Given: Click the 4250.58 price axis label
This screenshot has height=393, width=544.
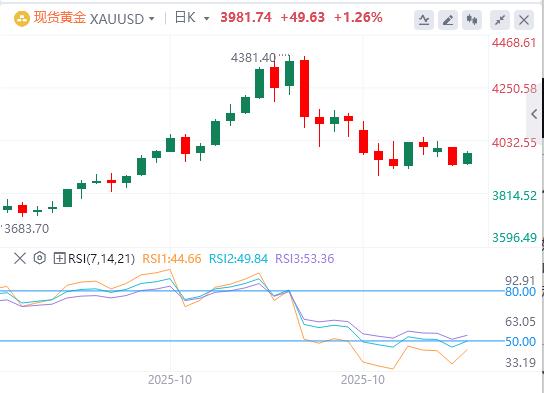Looking at the screenshot, I should click(x=514, y=89).
